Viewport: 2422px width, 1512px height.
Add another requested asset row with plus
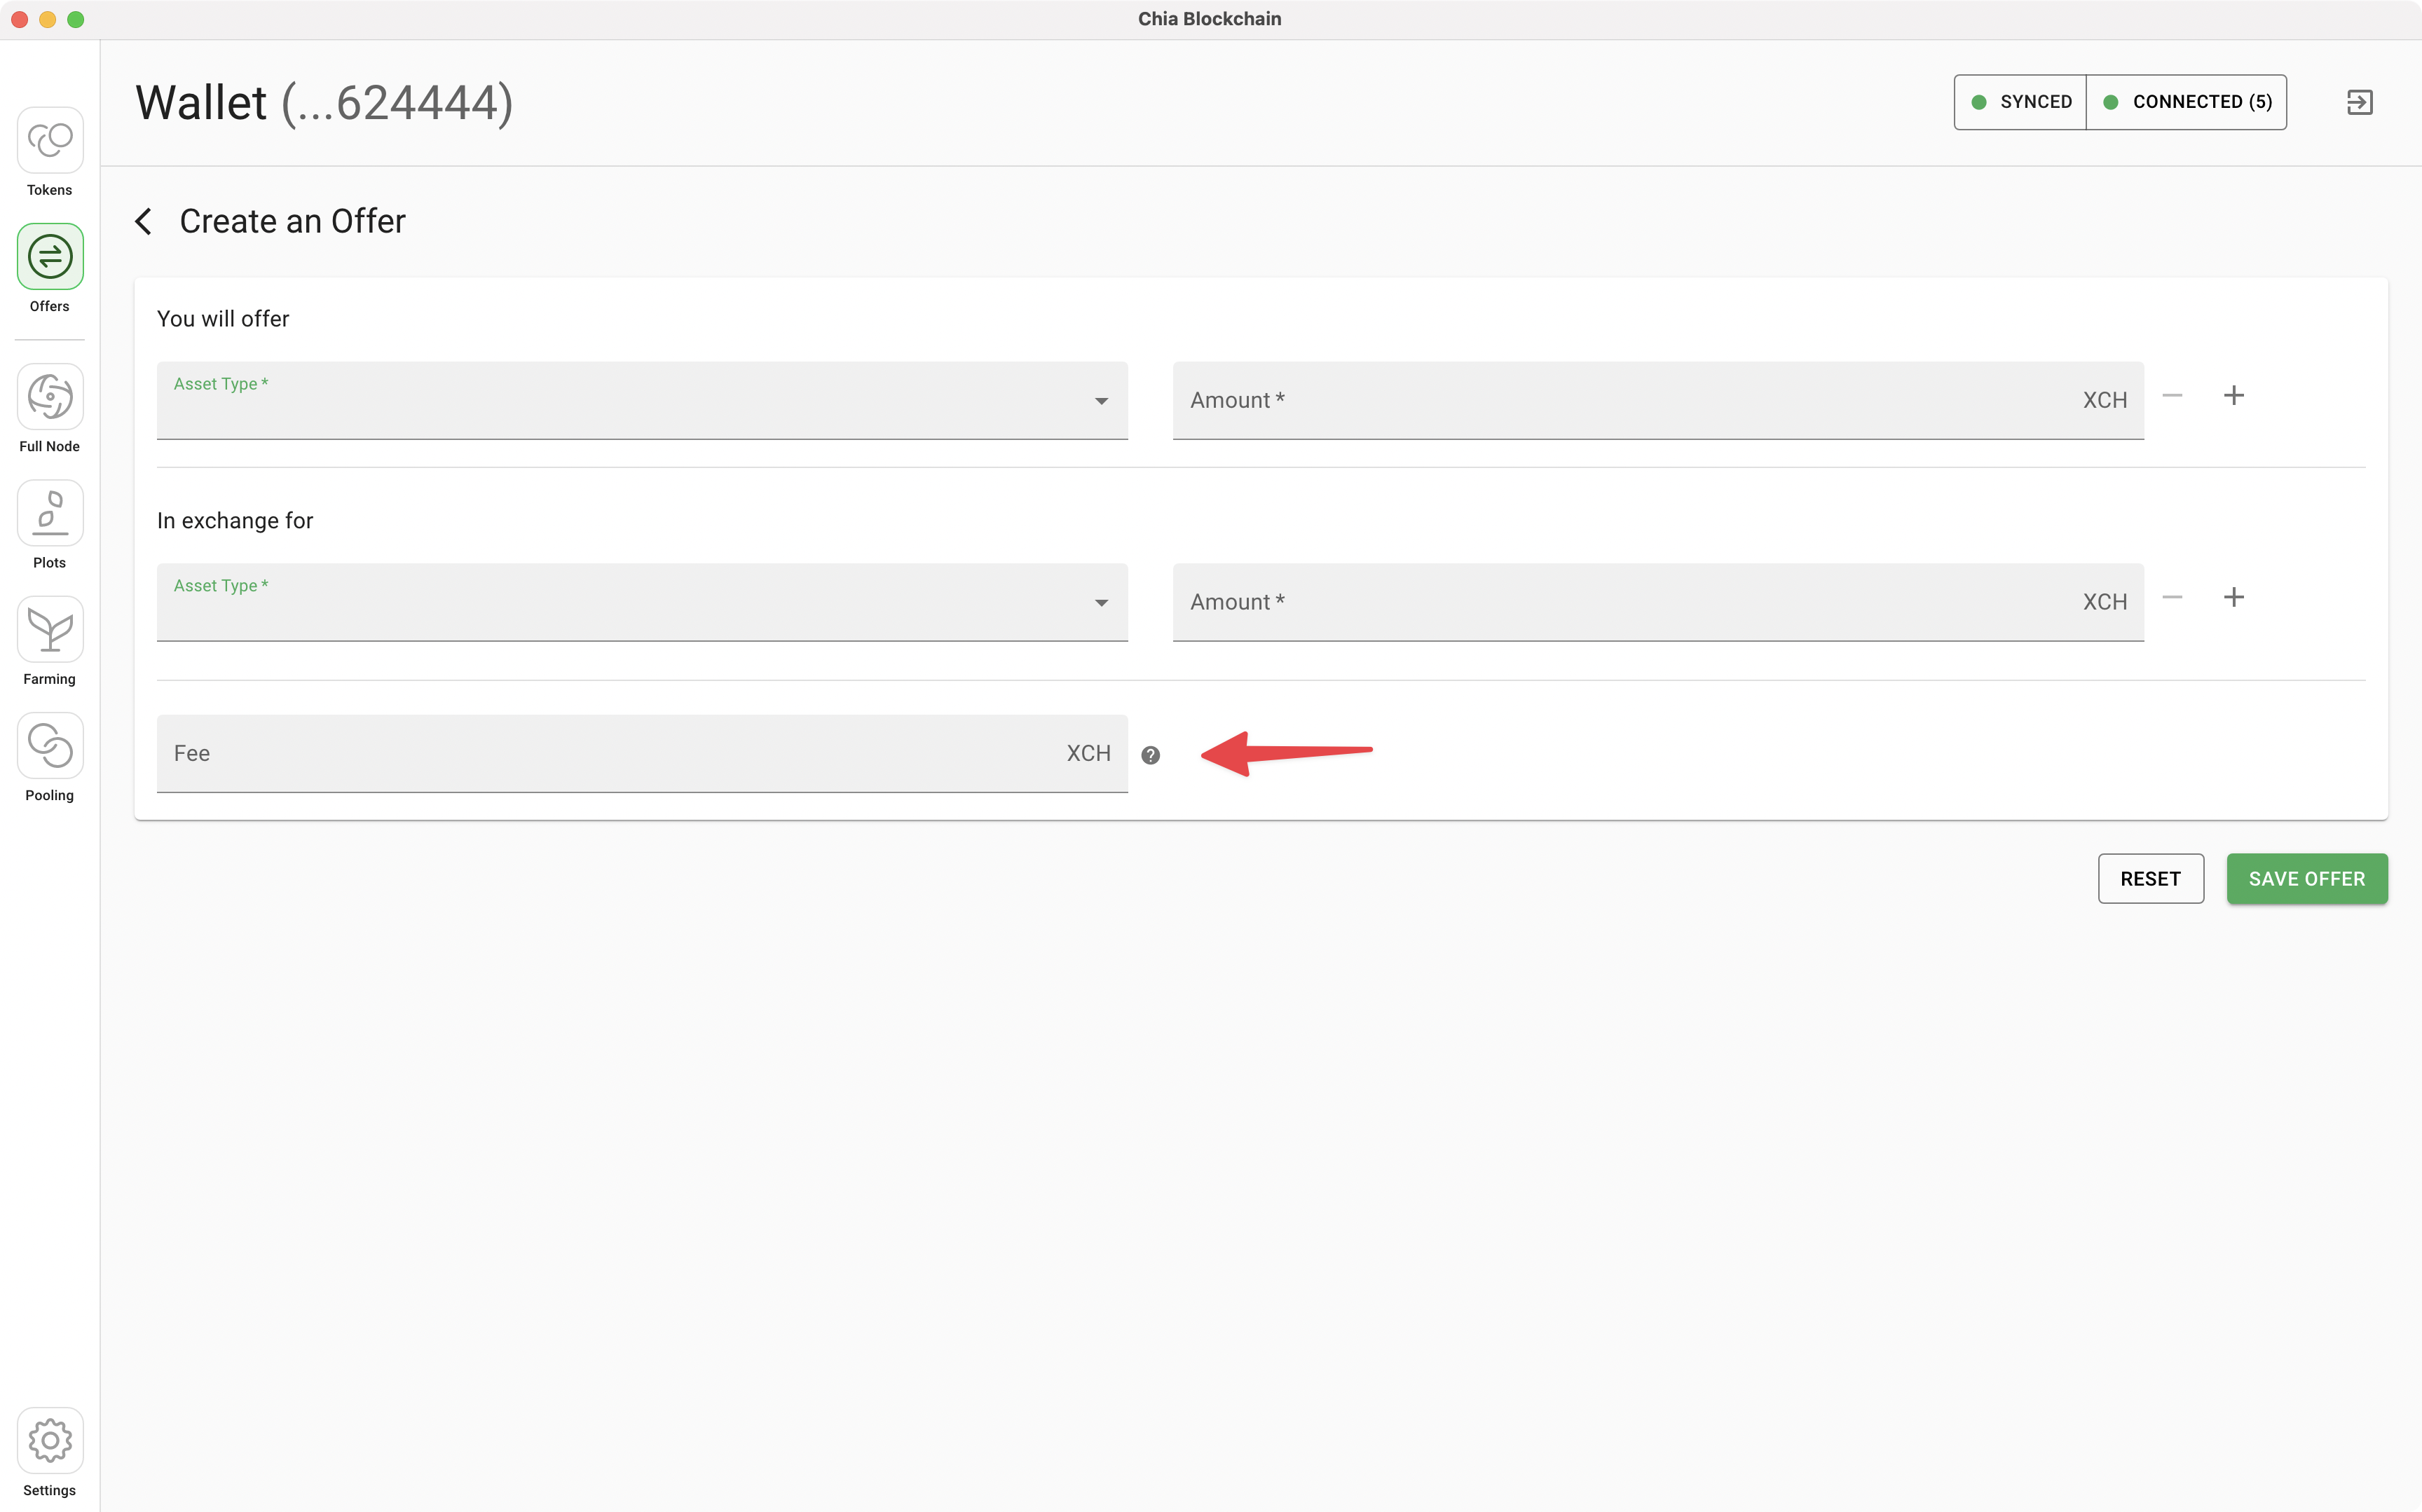click(x=2233, y=598)
